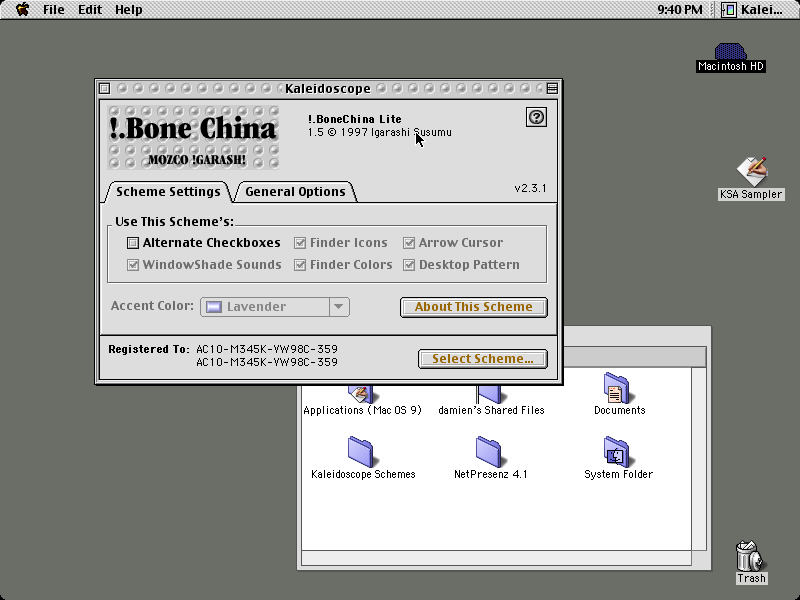Toggle the Finder Colors checkbox
The image size is (800, 600).
300,265
